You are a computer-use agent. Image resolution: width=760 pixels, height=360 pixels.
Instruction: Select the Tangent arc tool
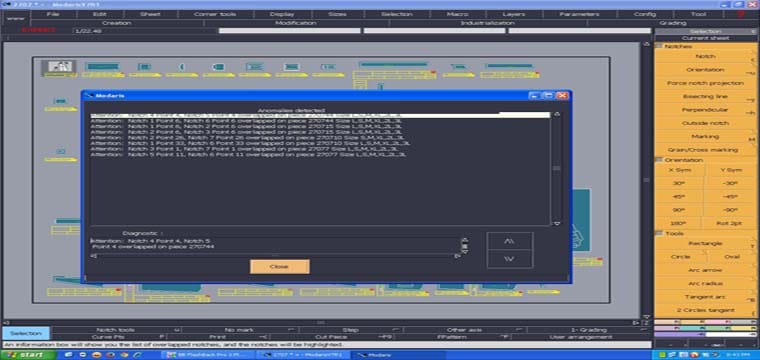point(705,297)
